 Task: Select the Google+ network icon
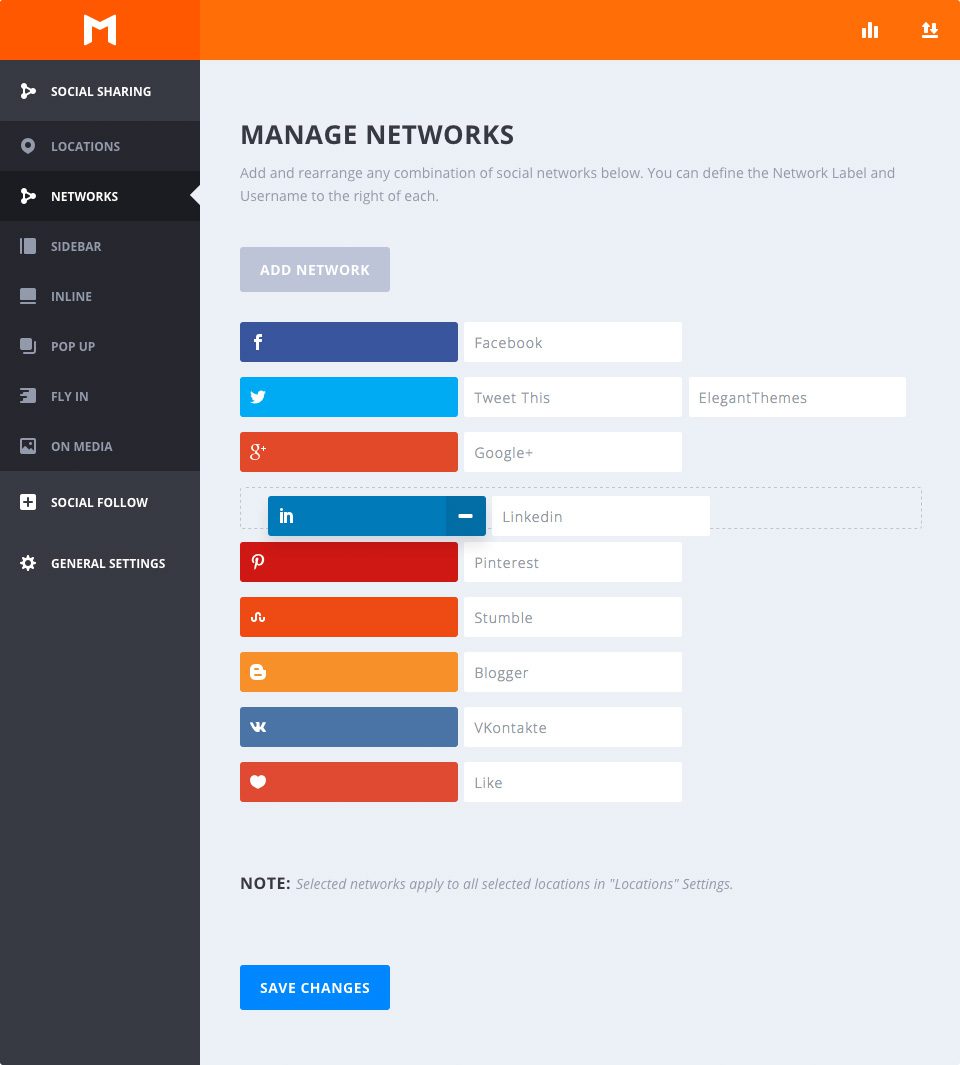point(258,452)
